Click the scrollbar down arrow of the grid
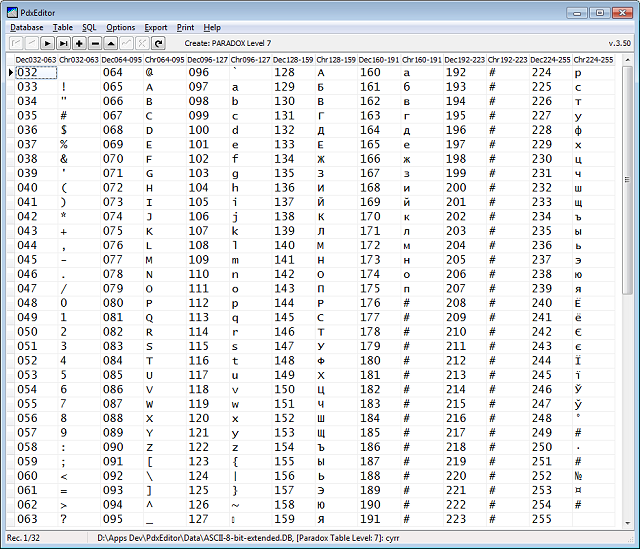This screenshot has height=549, width=640. [x=627, y=523]
